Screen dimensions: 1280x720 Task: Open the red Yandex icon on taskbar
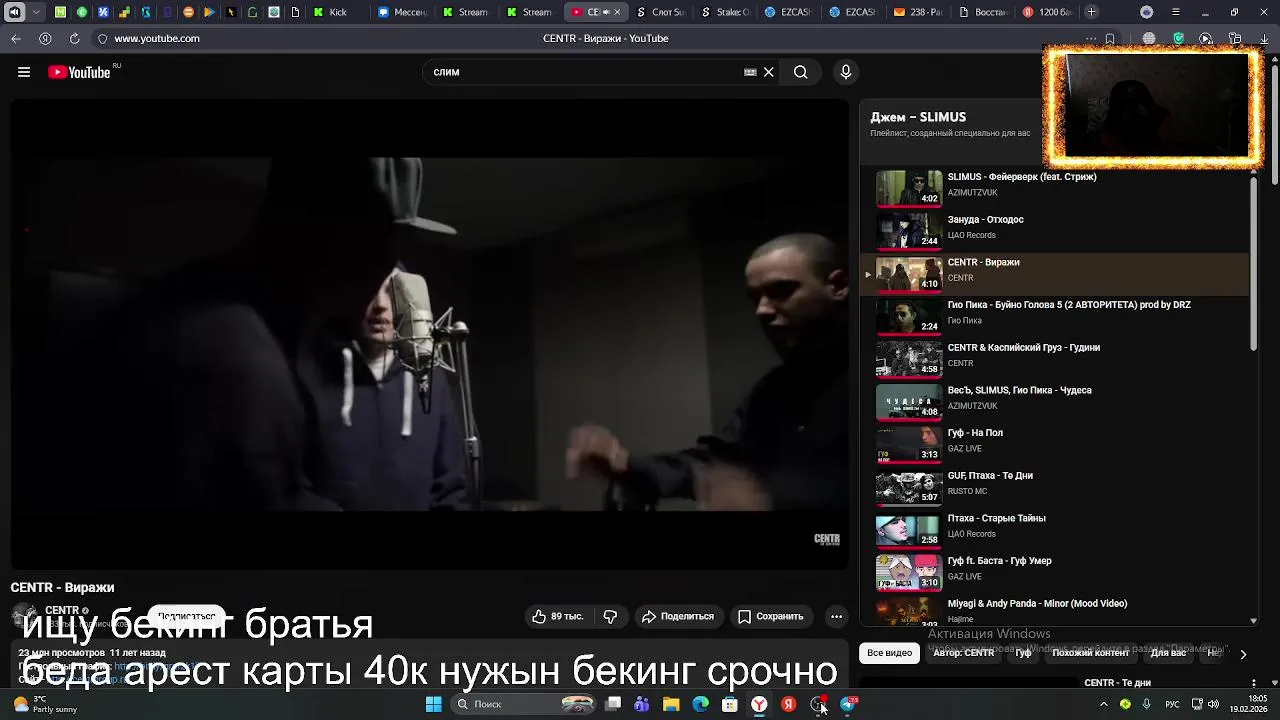(789, 704)
